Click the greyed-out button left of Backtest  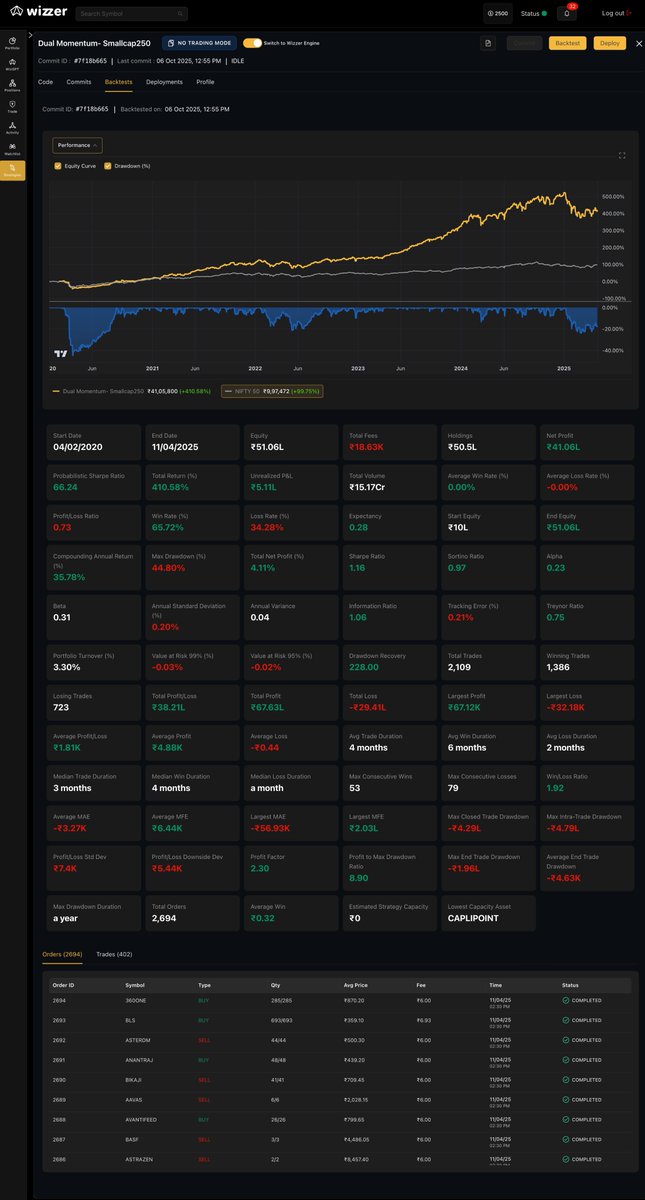523,43
